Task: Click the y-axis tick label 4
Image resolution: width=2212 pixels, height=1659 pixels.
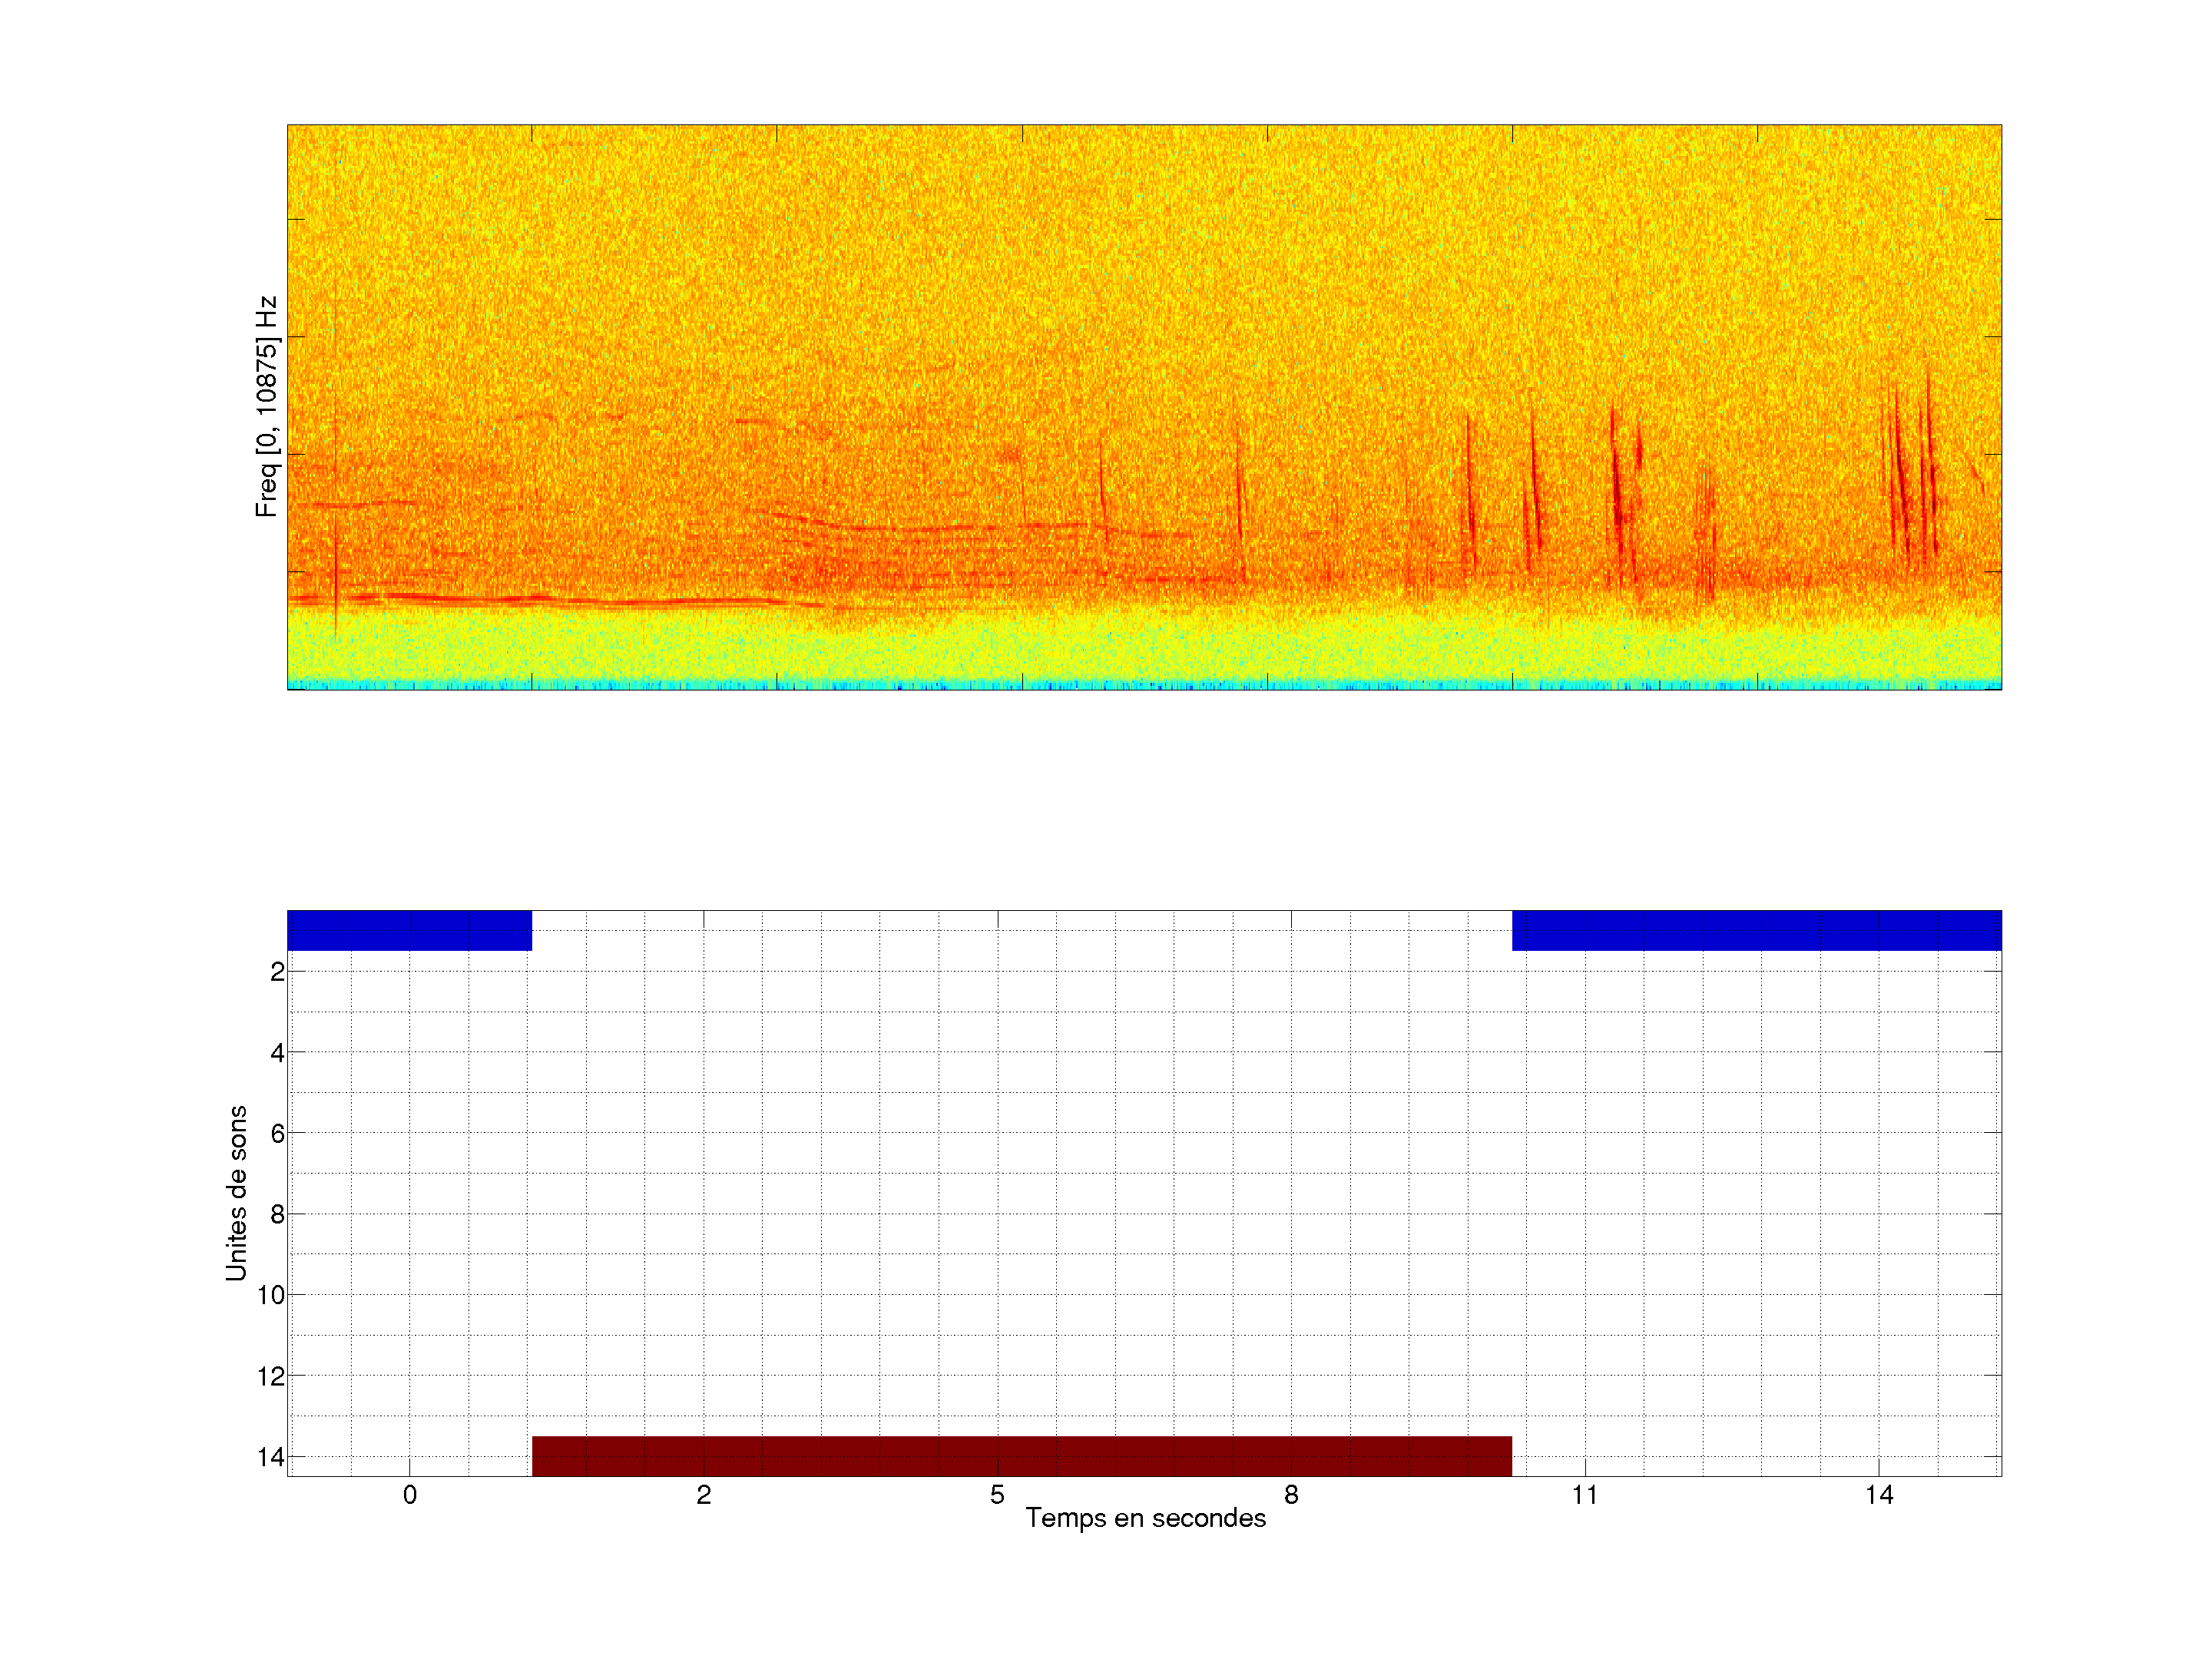Action: 277,1053
